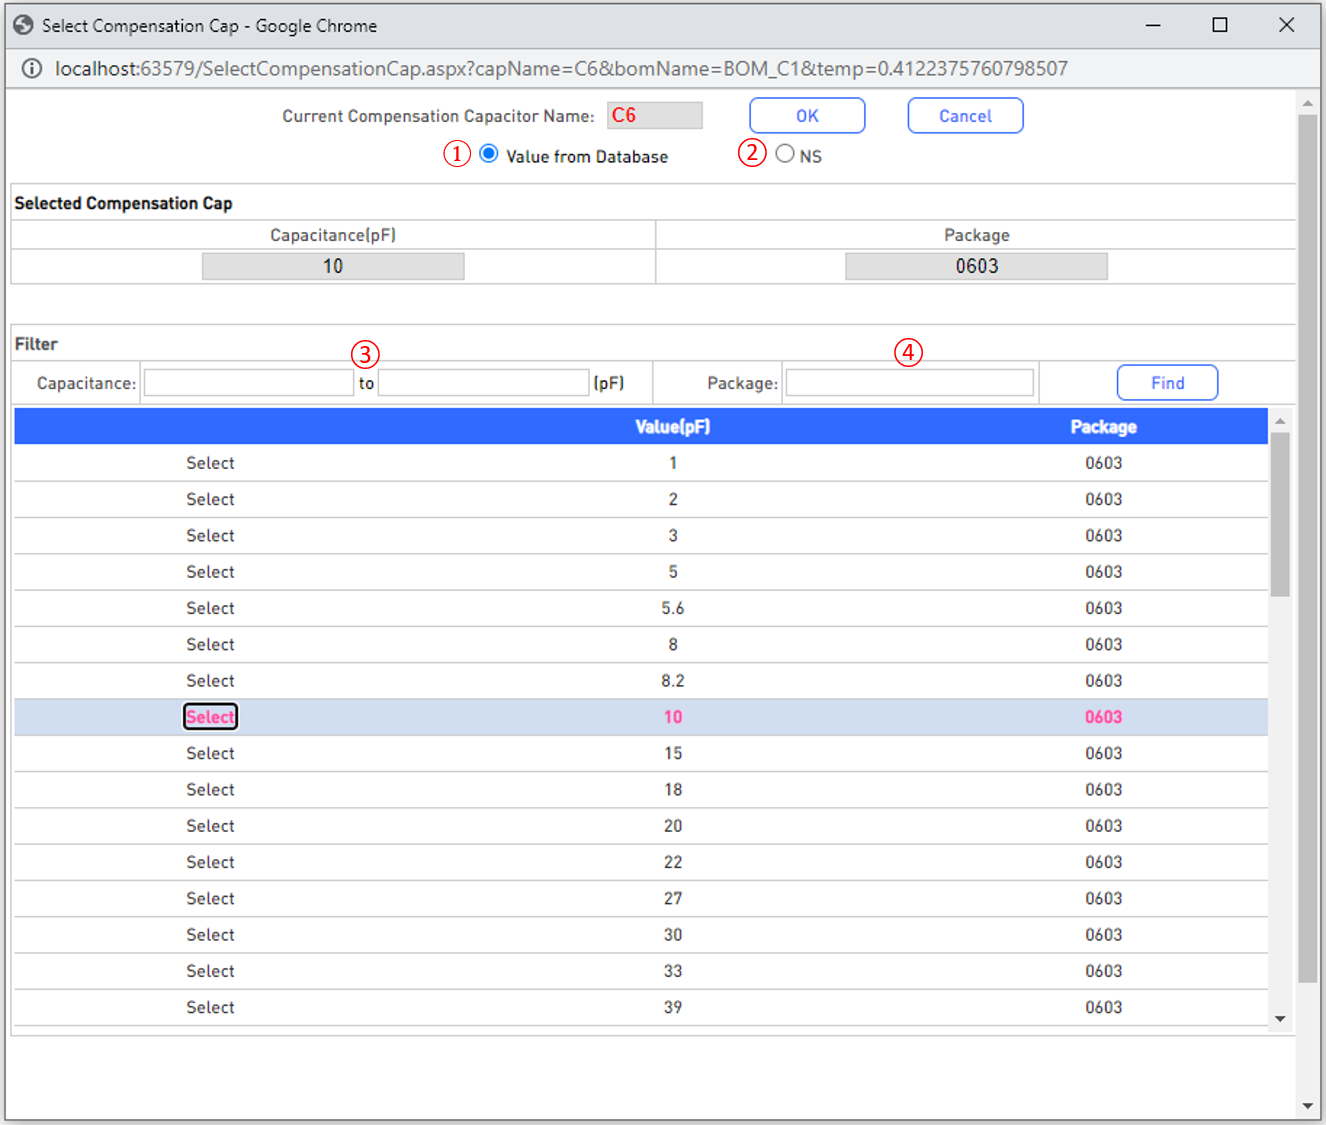
Task: Click the table scrollbar up arrow
Action: click(1280, 422)
